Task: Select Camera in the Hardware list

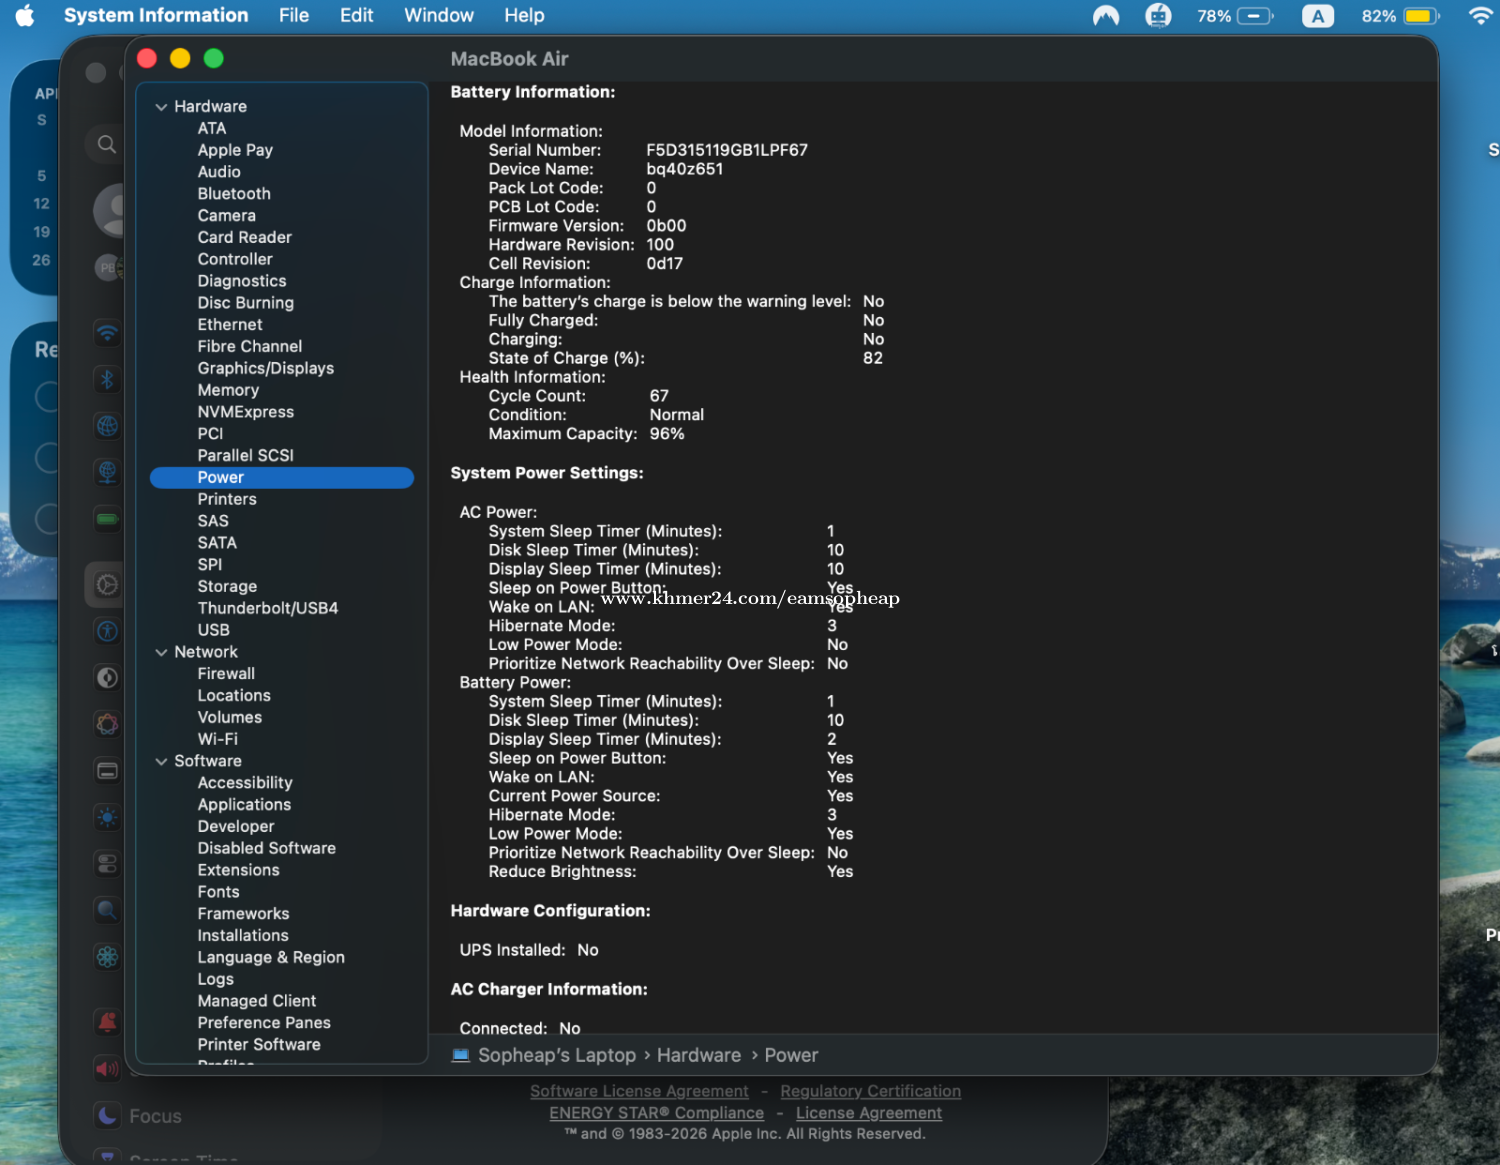Action: (227, 216)
